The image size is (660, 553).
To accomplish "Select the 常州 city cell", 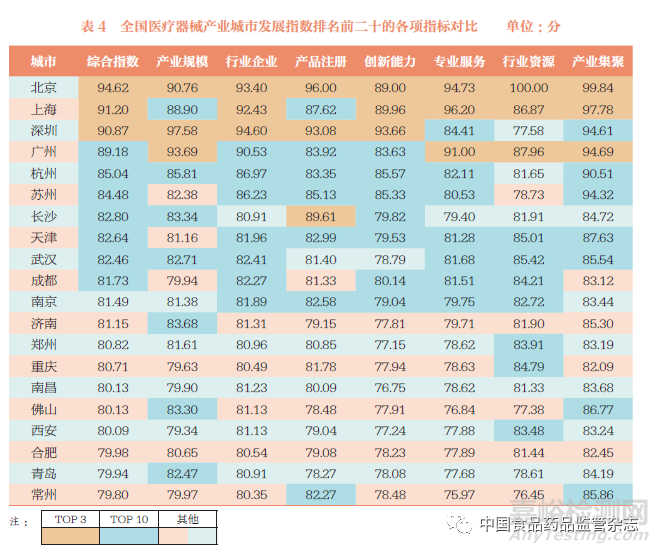I will click(x=43, y=494).
